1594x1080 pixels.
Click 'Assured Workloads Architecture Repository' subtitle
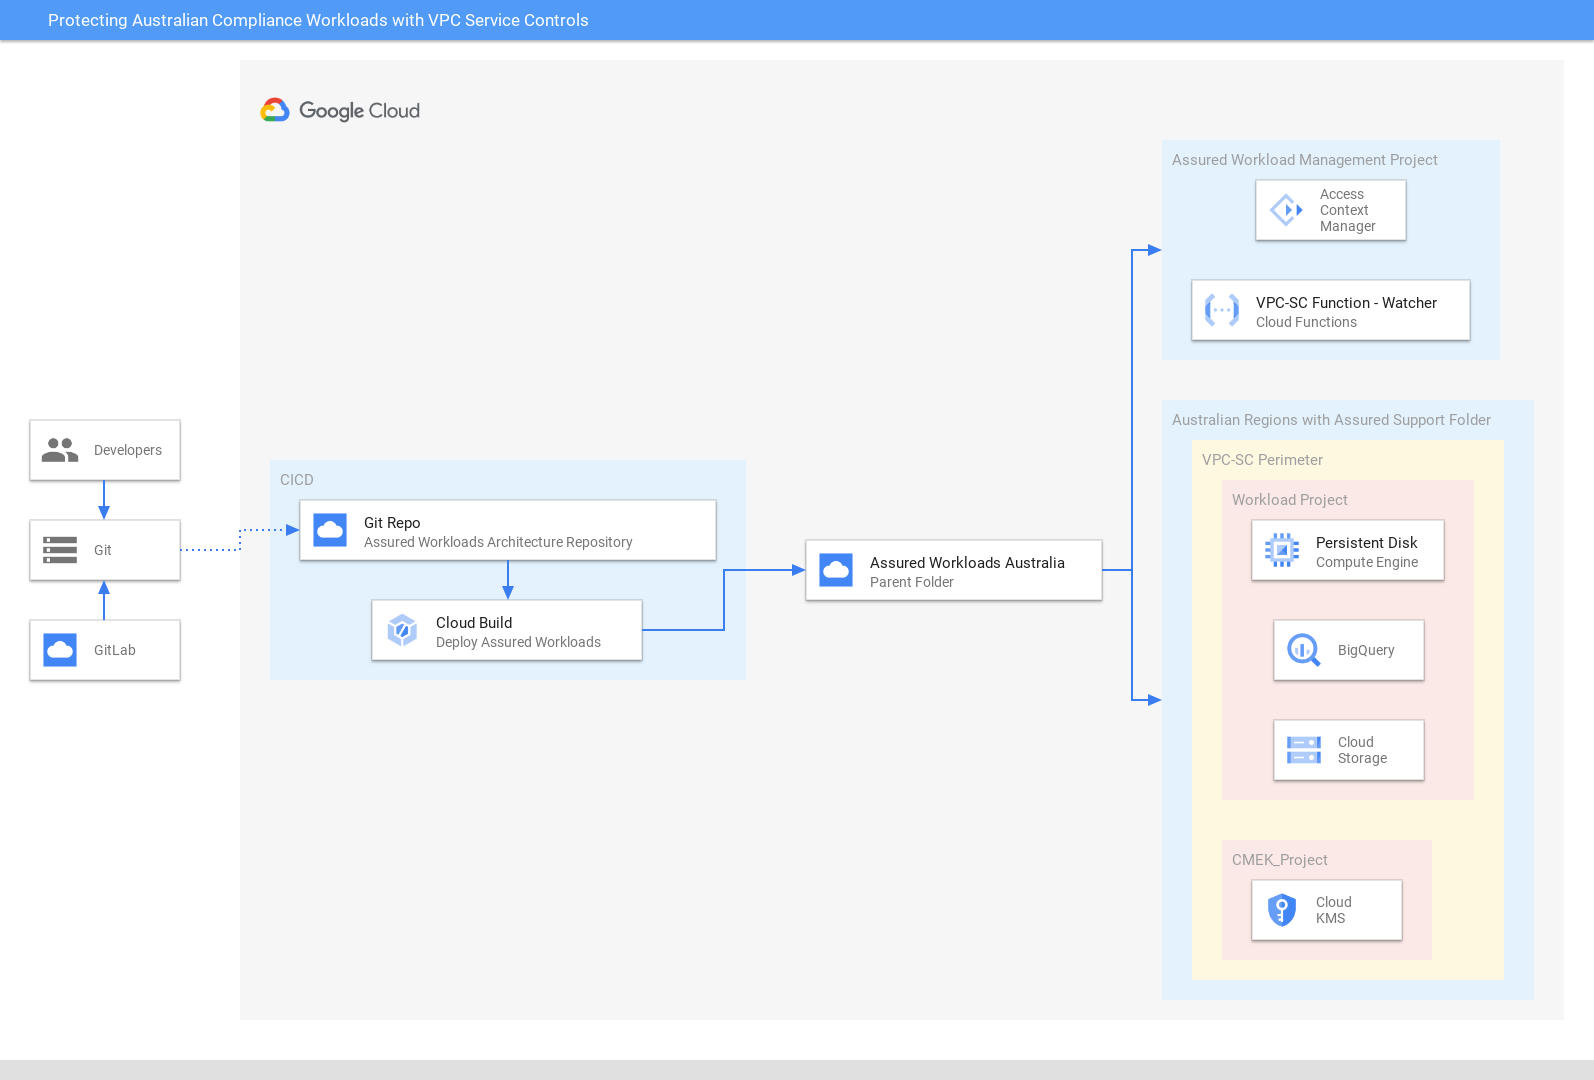tap(498, 542)
